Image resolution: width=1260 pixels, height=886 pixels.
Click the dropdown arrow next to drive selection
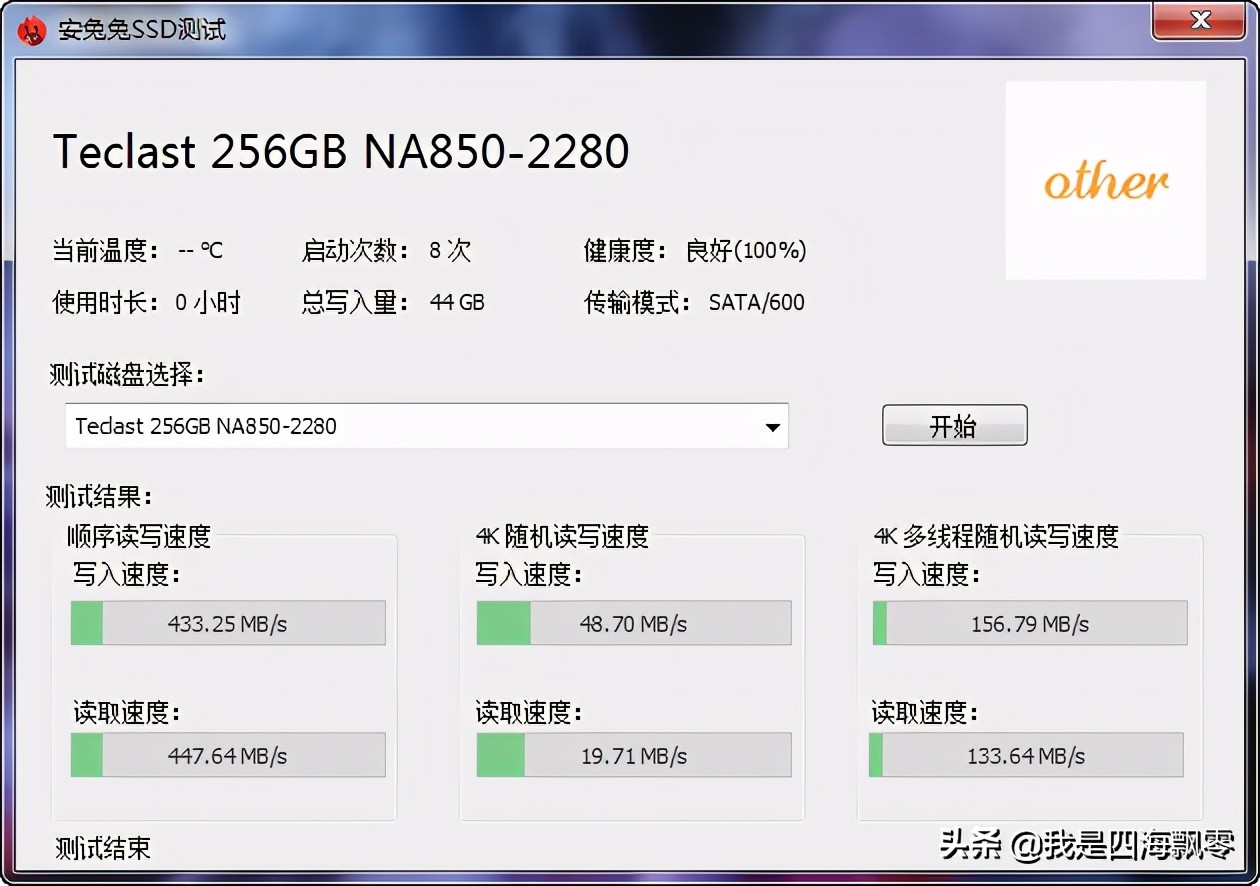(771, 426)
